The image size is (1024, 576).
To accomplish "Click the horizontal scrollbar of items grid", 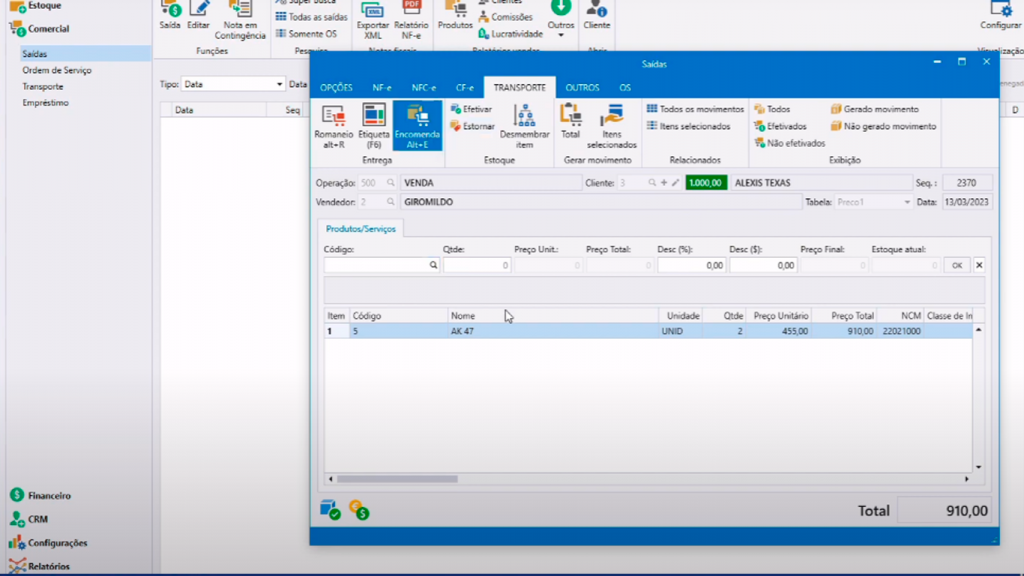I will tap(400, 479).
